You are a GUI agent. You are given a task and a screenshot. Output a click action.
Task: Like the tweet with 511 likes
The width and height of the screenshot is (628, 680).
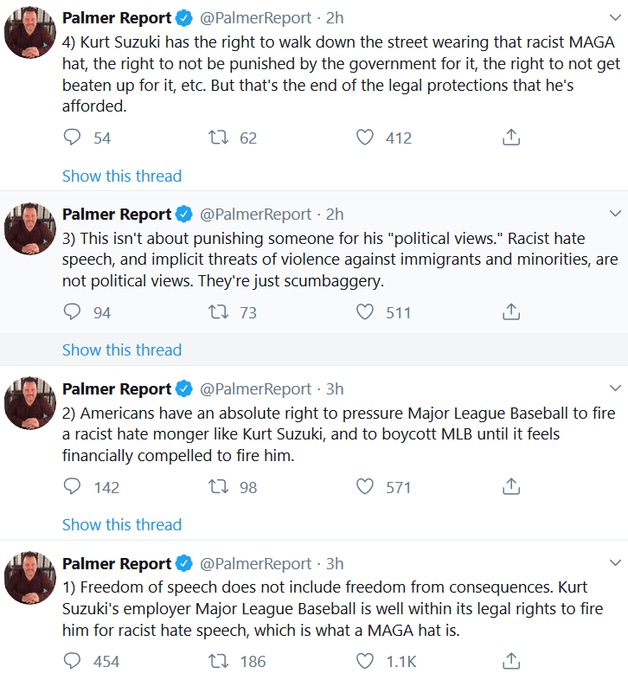(366, 312)
